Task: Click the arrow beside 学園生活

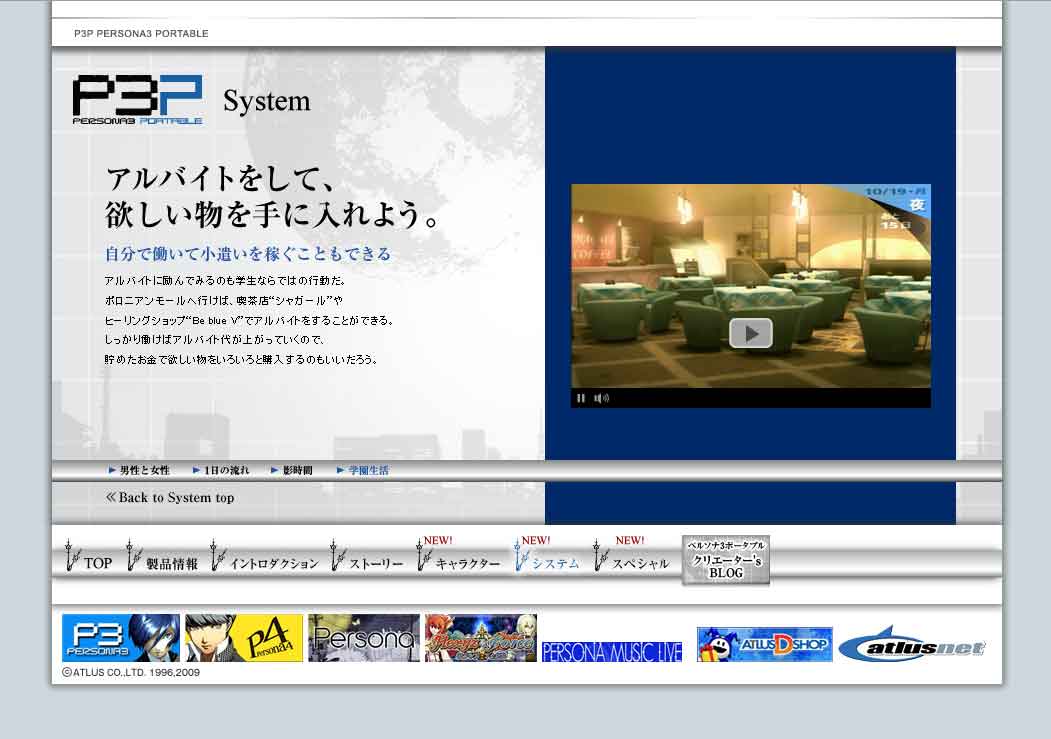Action: (x=340, y=470)
